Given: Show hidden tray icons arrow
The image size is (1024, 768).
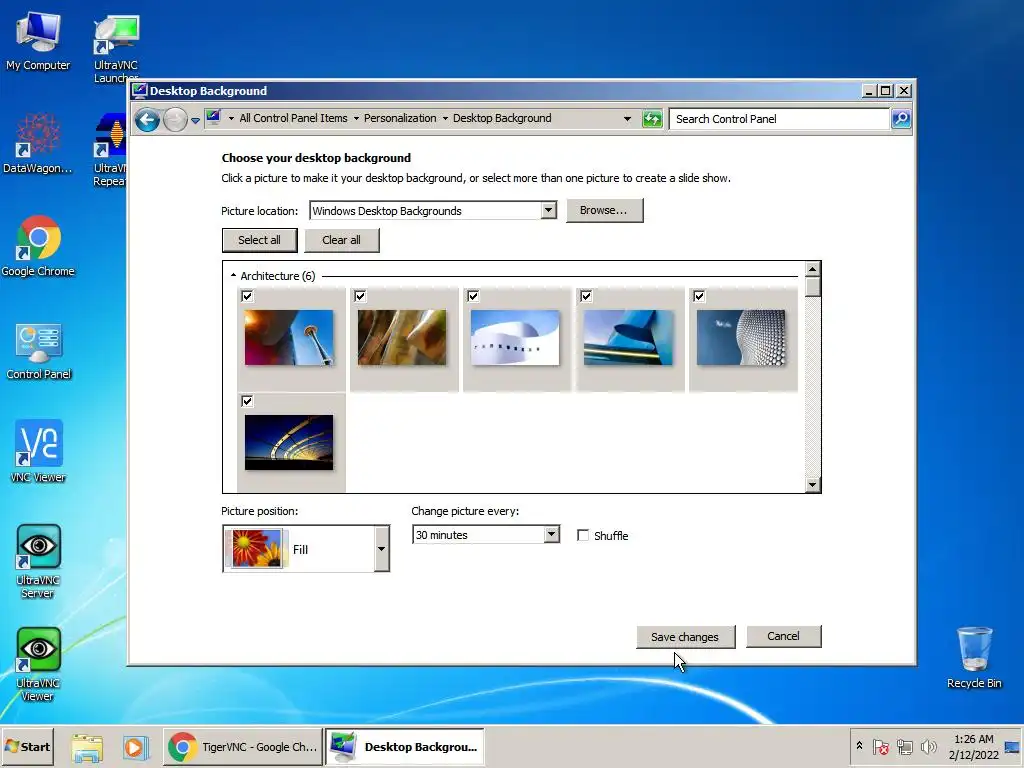Looking at the screenshot, I should (x=859, y=746).
